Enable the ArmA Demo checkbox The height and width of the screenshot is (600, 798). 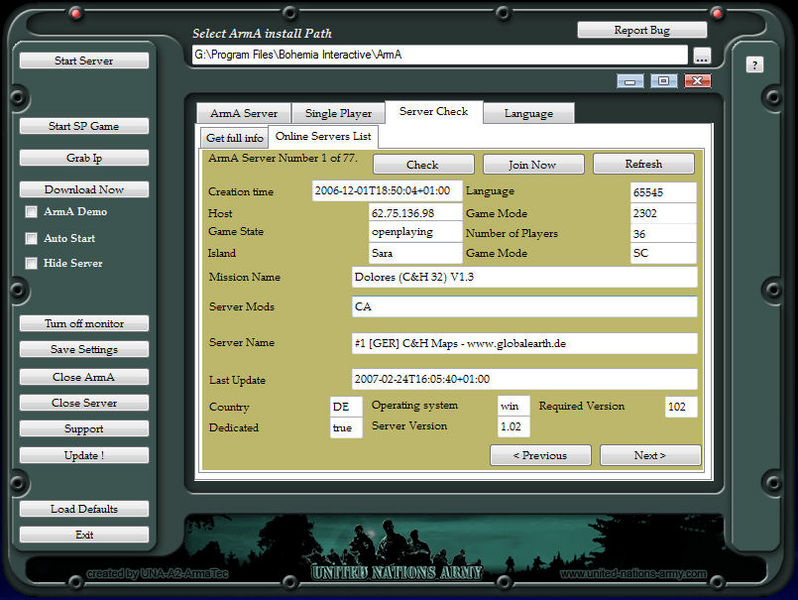[32, 212]
